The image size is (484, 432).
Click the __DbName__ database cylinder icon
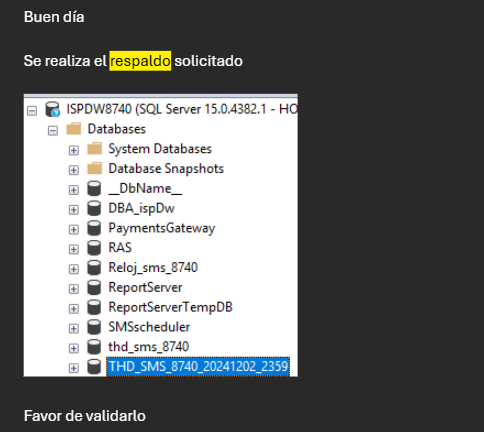click(94, 188)
